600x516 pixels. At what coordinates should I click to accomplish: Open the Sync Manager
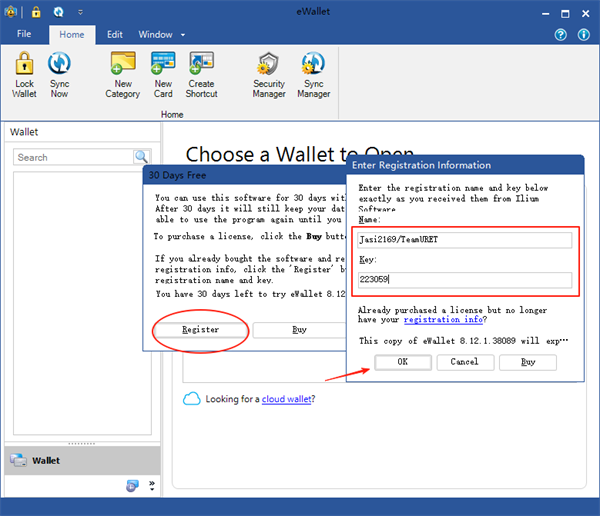(x=313, y=74)
